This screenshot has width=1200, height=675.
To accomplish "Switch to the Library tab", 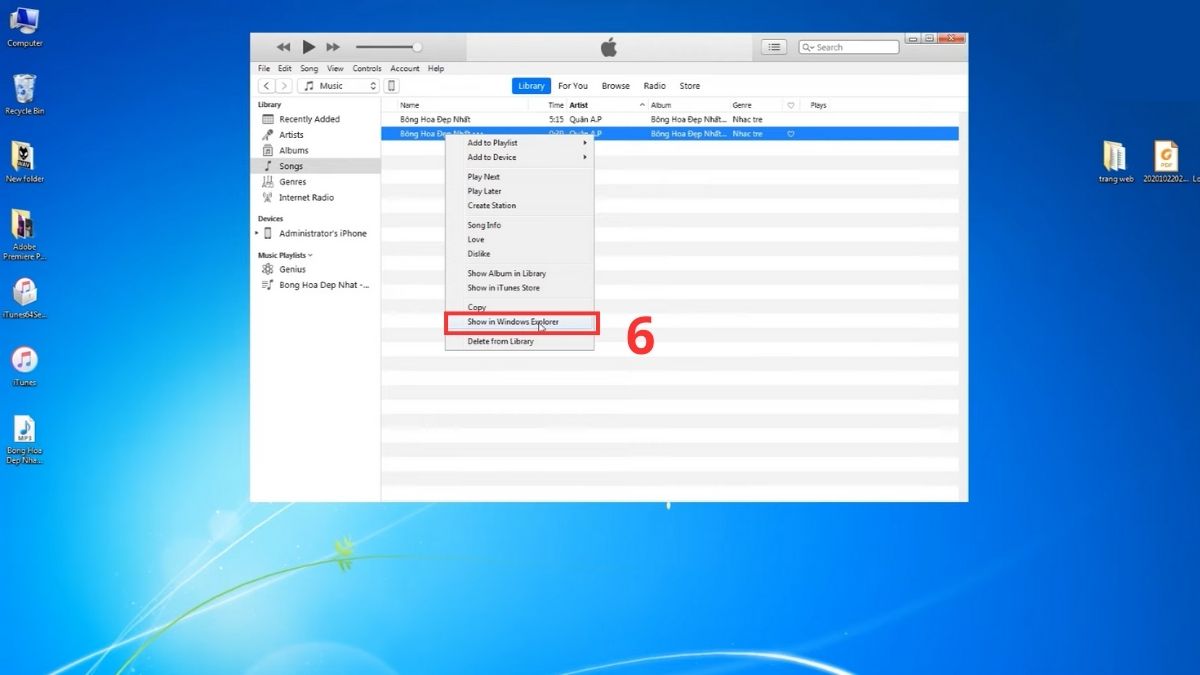I will [531, 86].
